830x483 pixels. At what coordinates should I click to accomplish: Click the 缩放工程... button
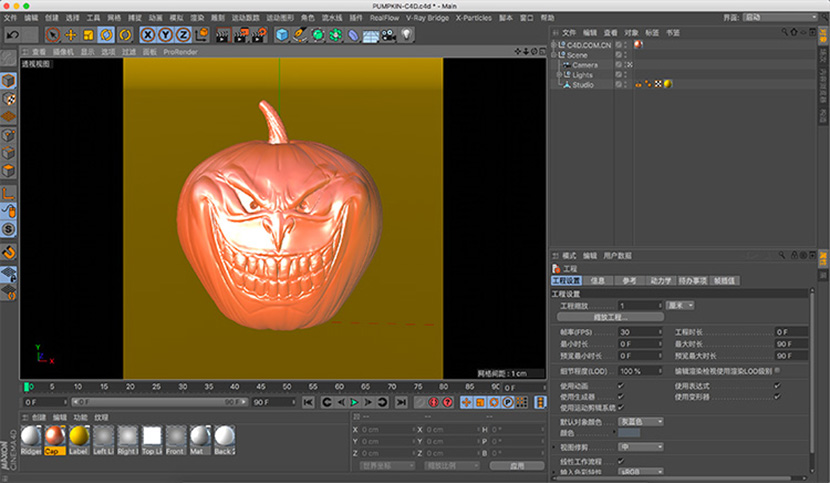coord(610,317)
